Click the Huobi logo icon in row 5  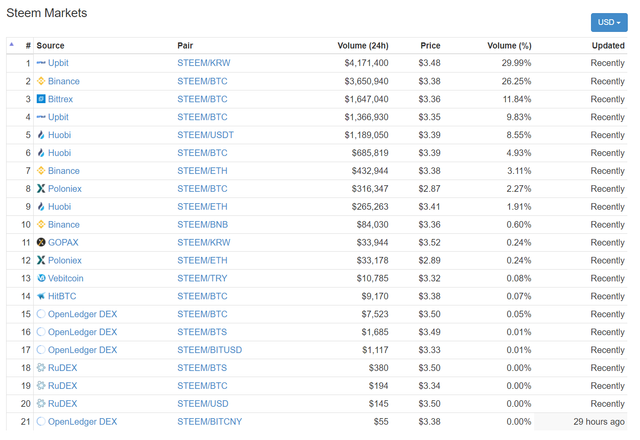41,135
